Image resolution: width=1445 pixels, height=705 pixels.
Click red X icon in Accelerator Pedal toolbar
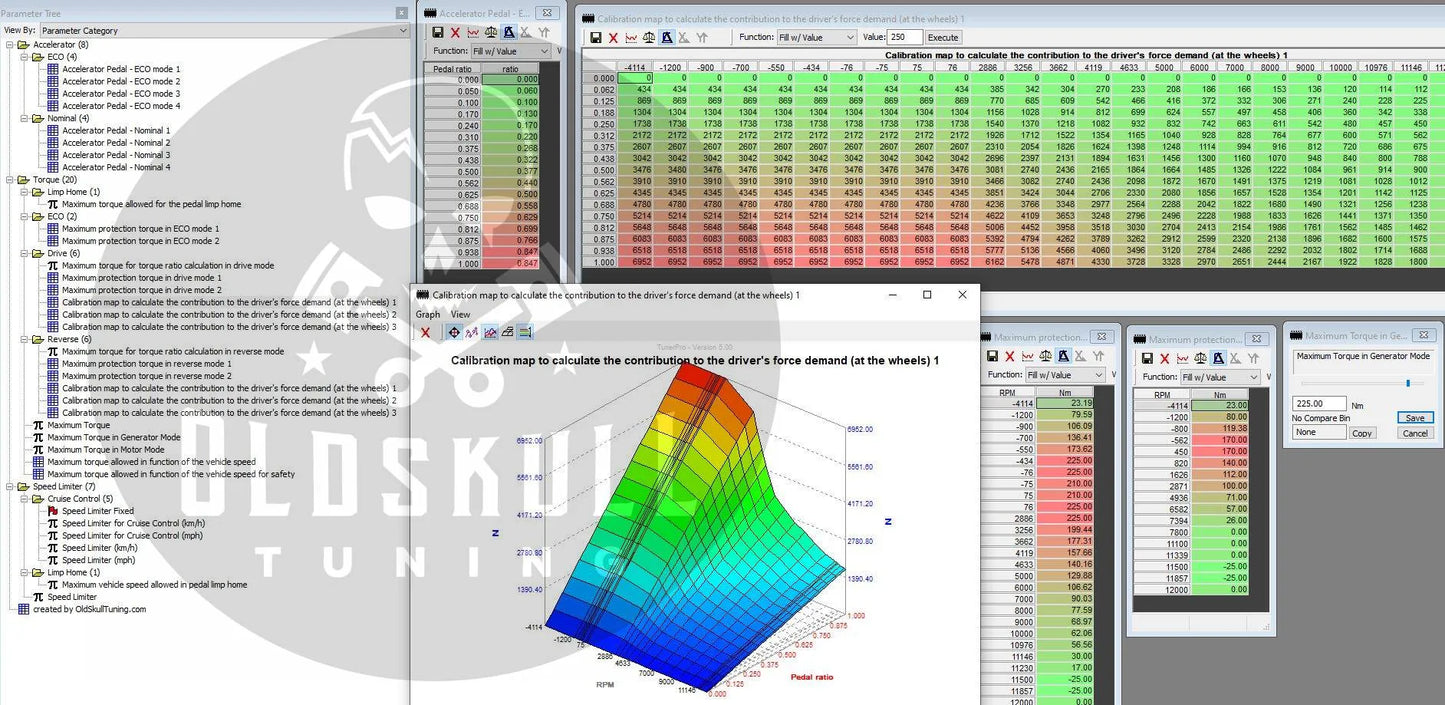click(454, 34)
